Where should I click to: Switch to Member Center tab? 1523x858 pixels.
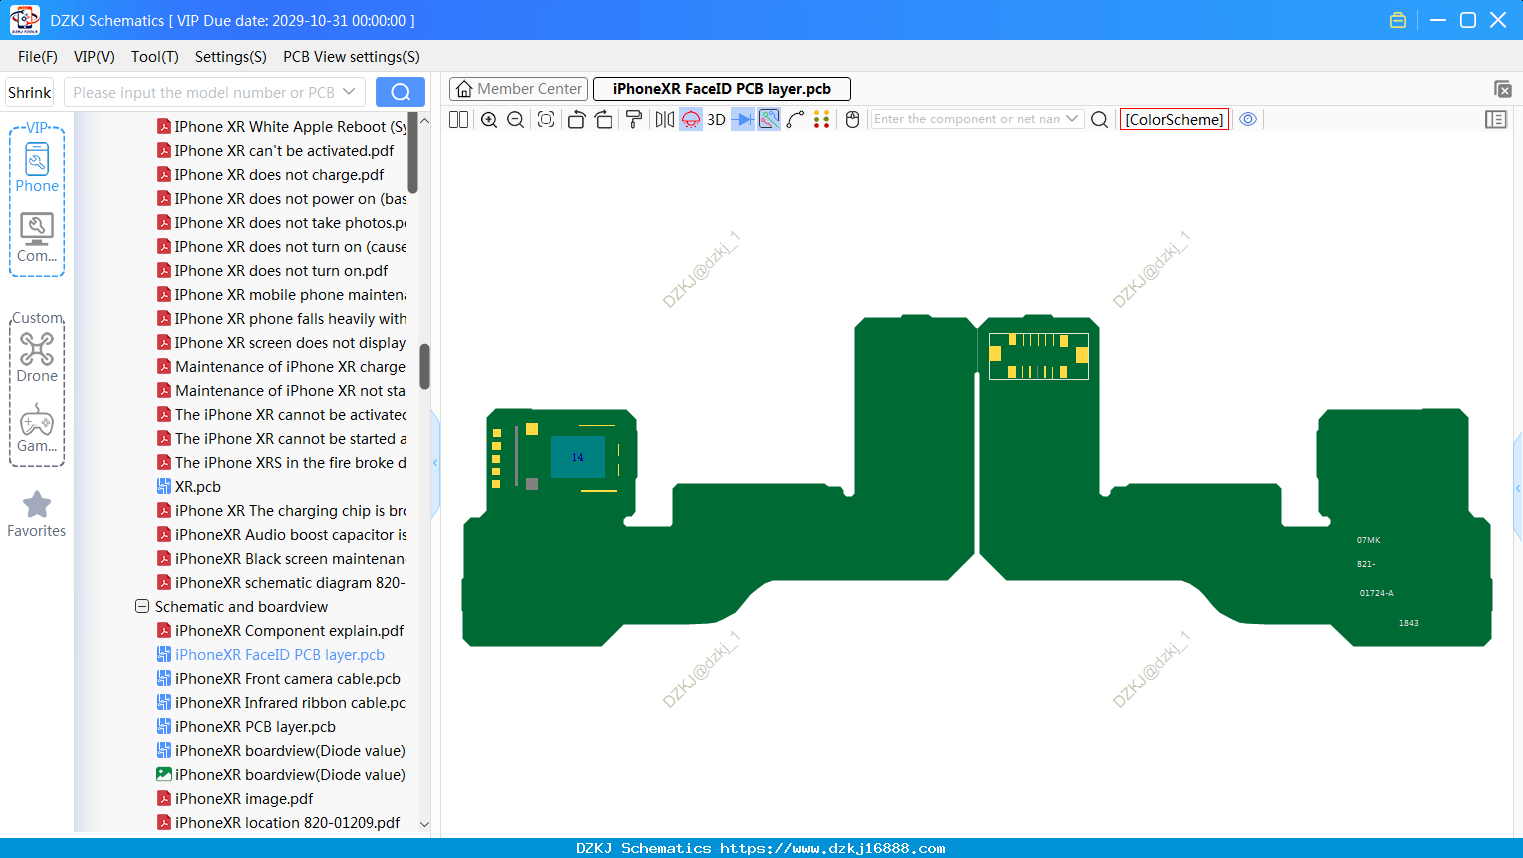click(x=518, y=89)
